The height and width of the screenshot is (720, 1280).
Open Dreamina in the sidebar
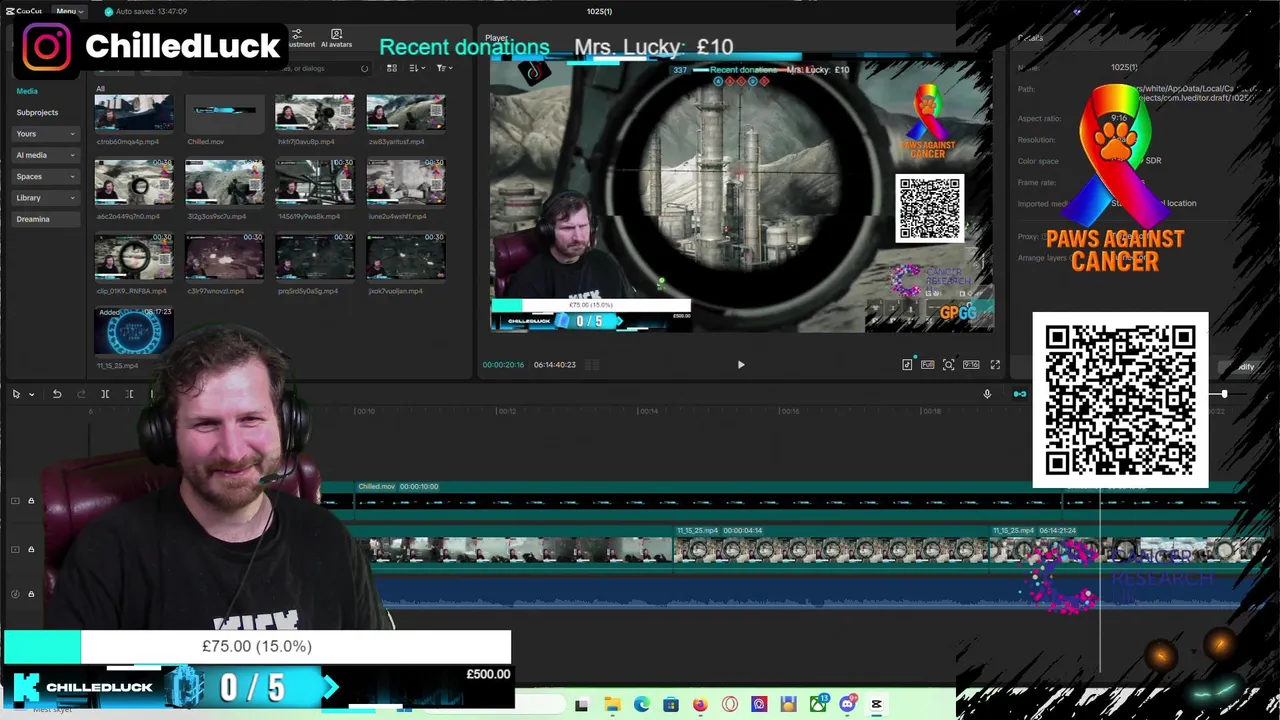pyautogui.click(x=45, y=219)
